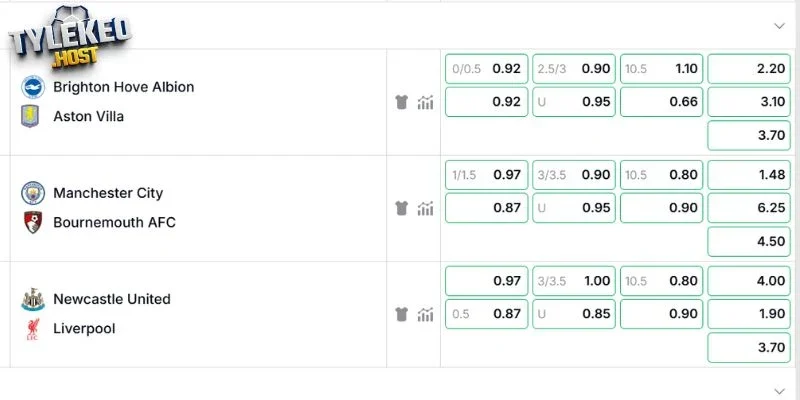Open stats chart icon for Brighton vs Aston Villa
Image resolution: width=800 pixels, height=400 pixels.
(x=425, y=102)
